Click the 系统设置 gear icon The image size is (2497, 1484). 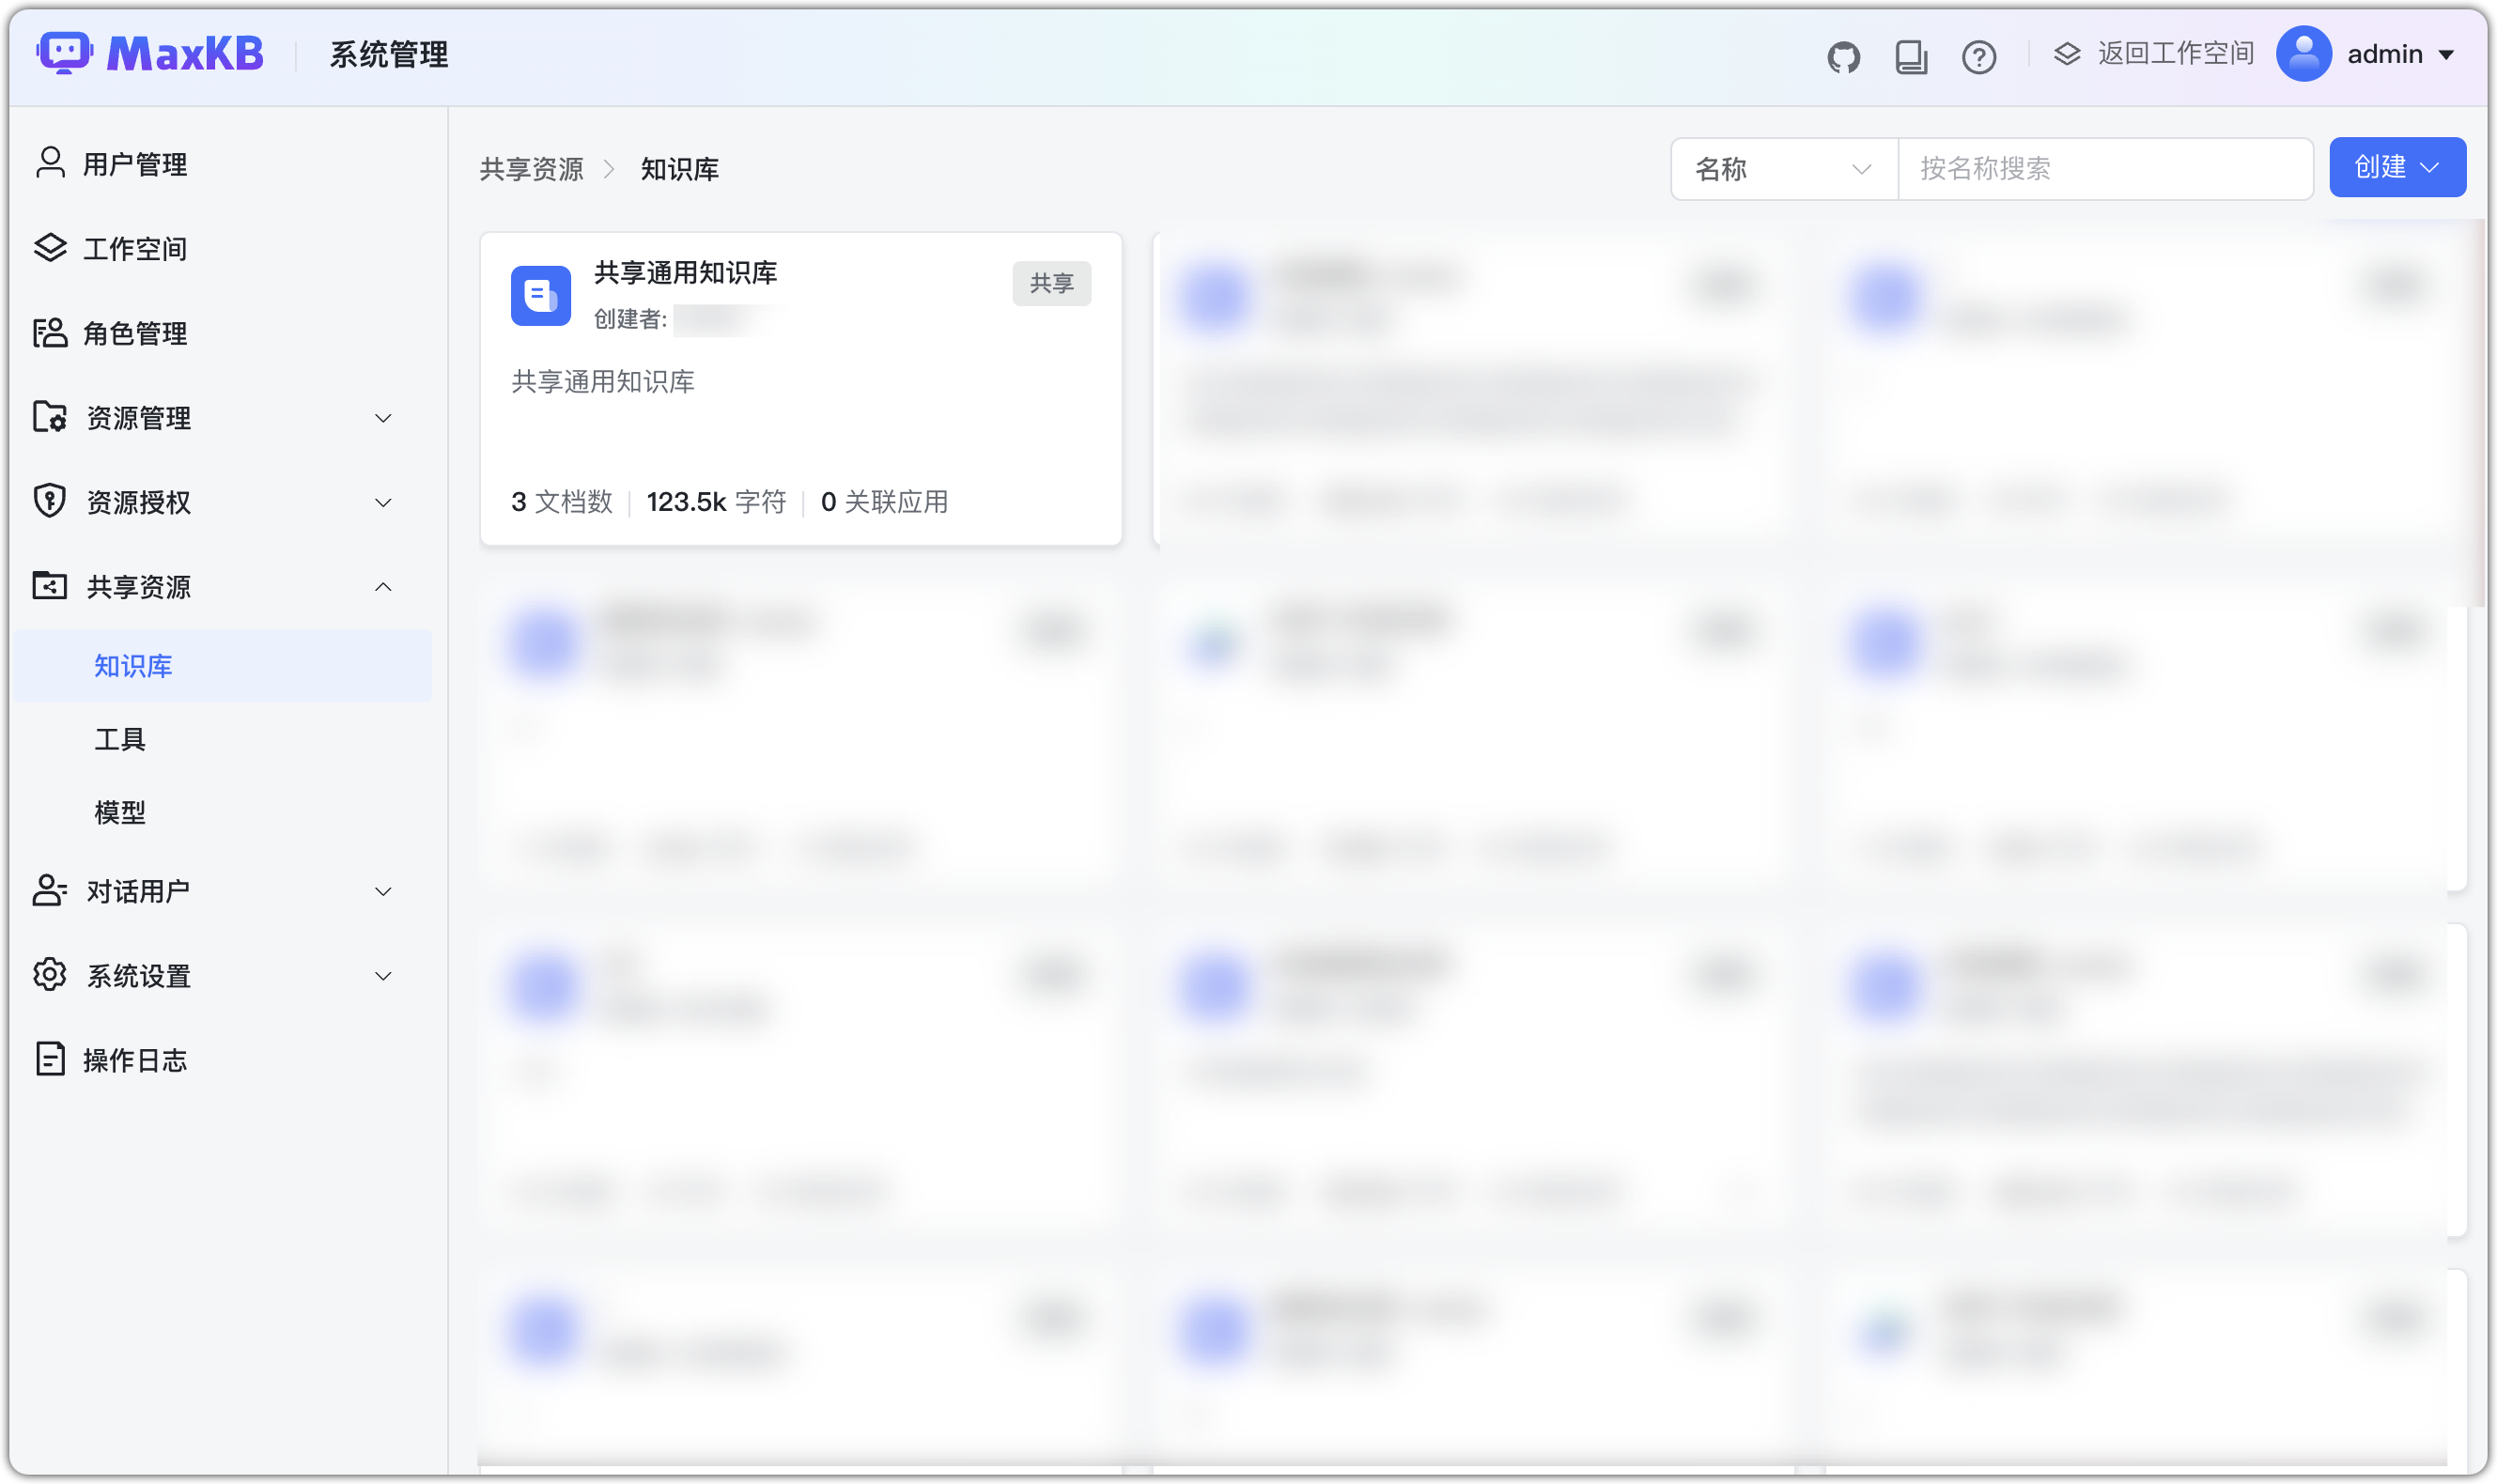point(50,974)
